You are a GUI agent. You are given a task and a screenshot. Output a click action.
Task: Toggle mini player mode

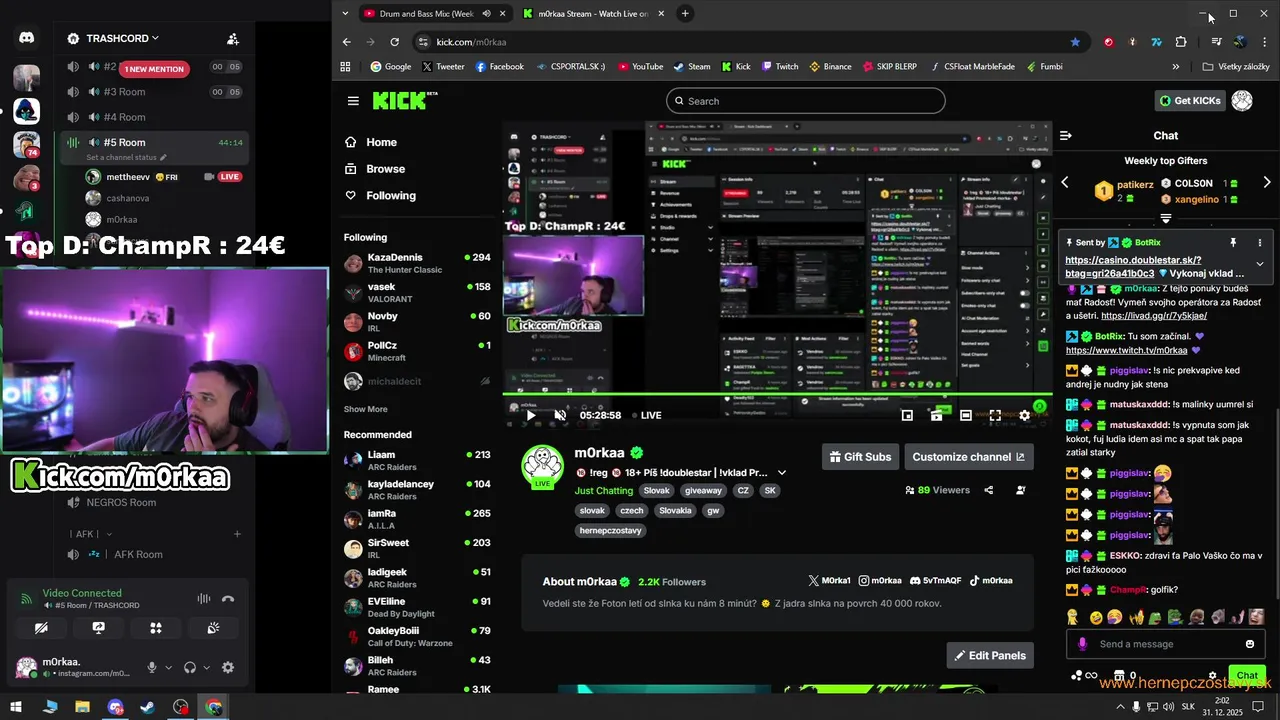pyautogui.click(x=907, y=415)
